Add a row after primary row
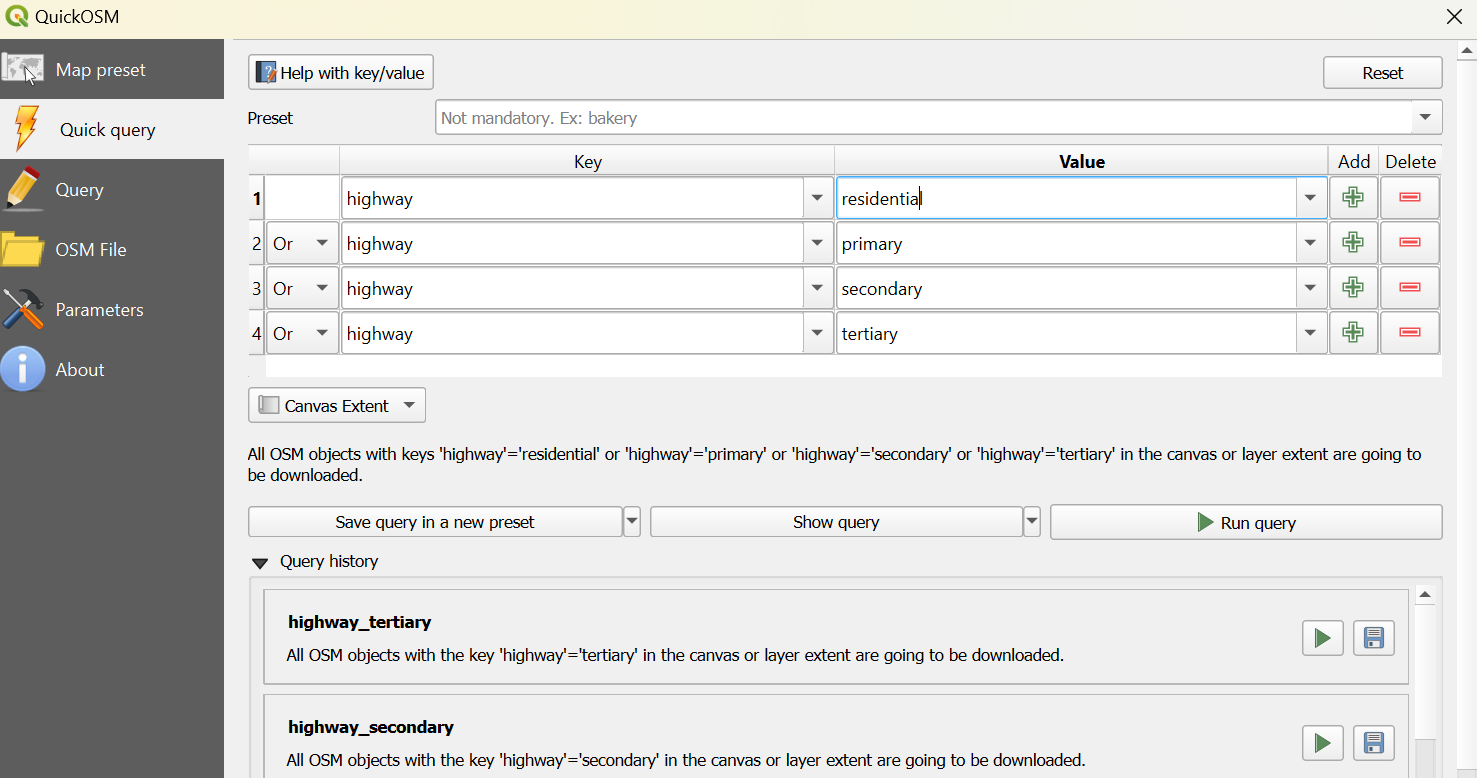The image size is (1477, 778). 1353,243
